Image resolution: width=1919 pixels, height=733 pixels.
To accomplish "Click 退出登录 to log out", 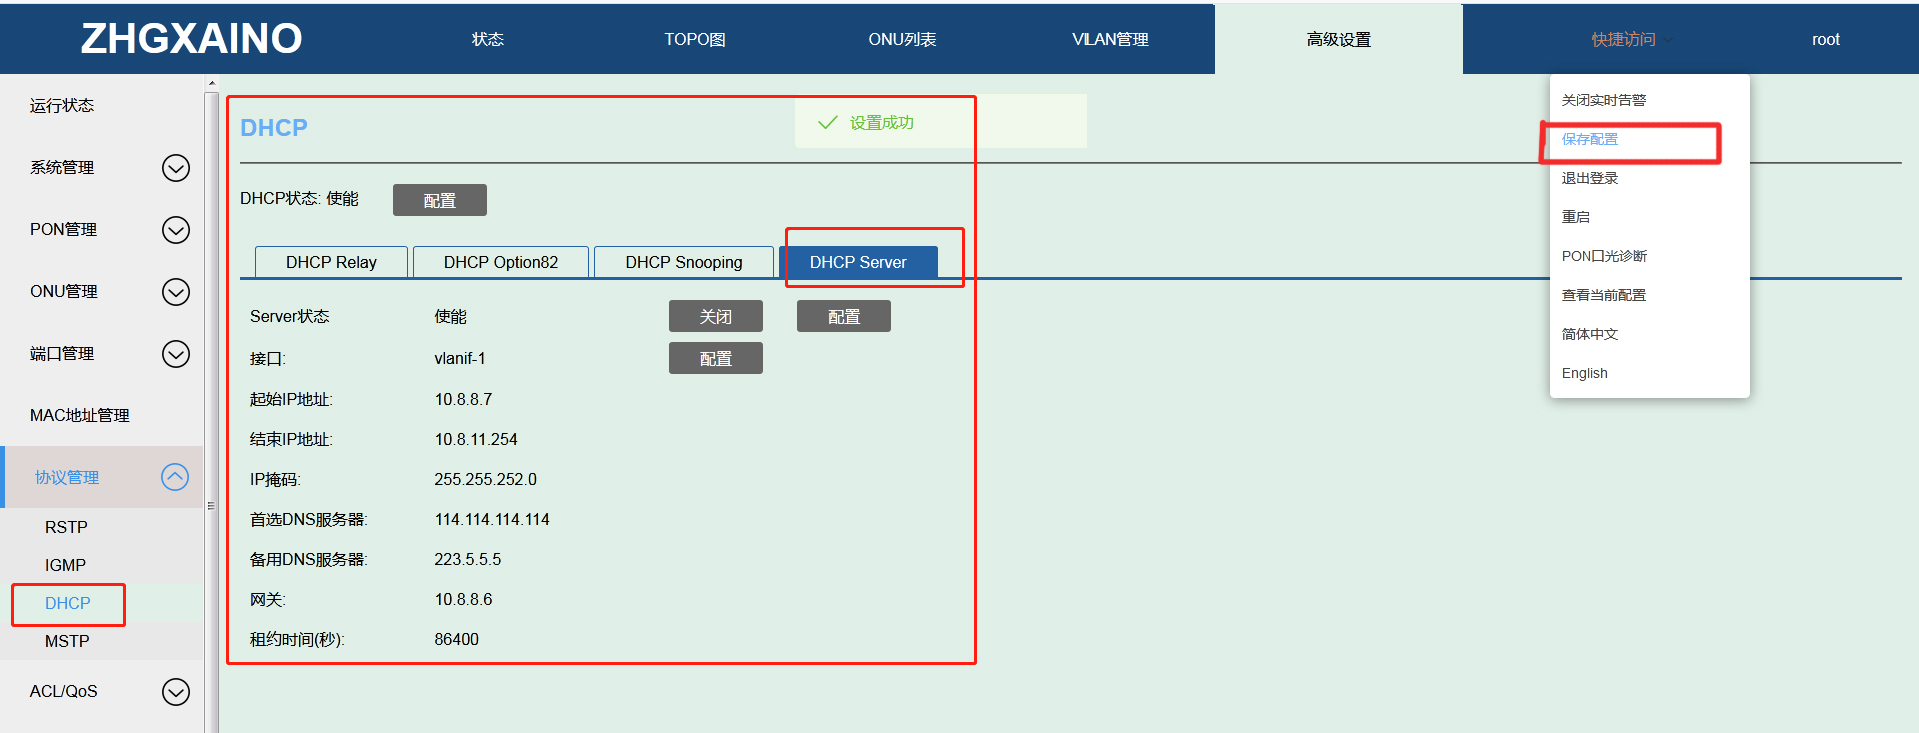I will coord(1590,178).
